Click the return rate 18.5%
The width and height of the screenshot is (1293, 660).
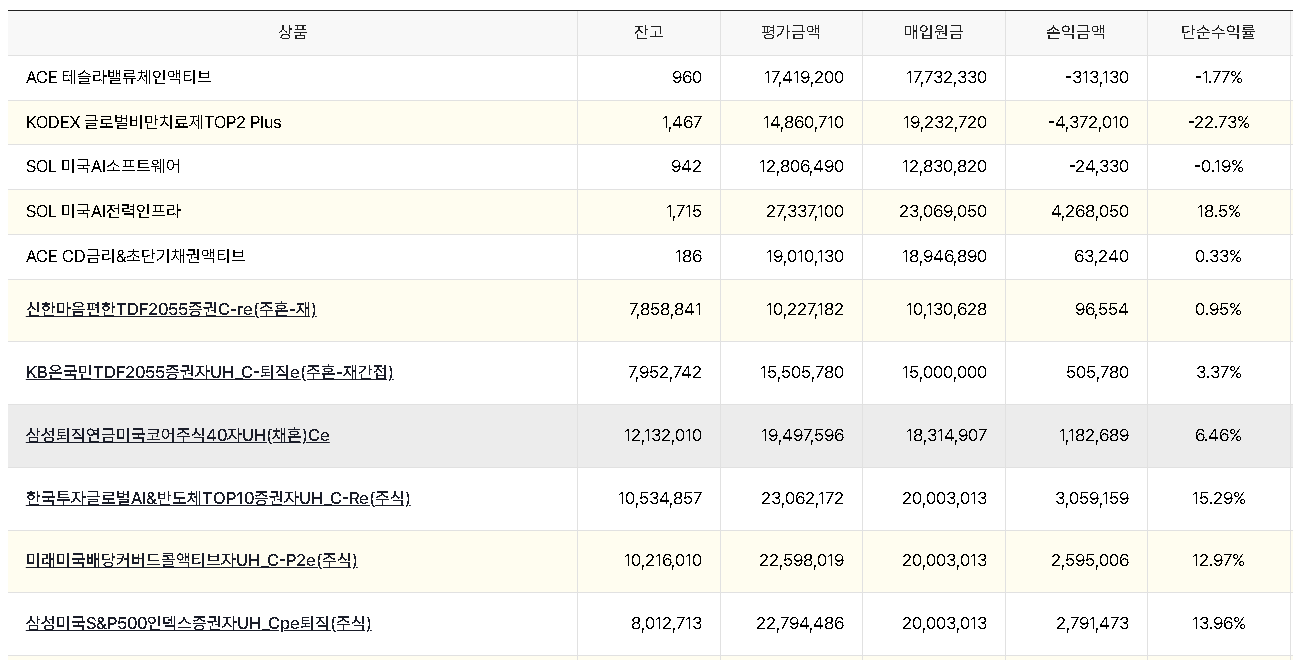1218,211
